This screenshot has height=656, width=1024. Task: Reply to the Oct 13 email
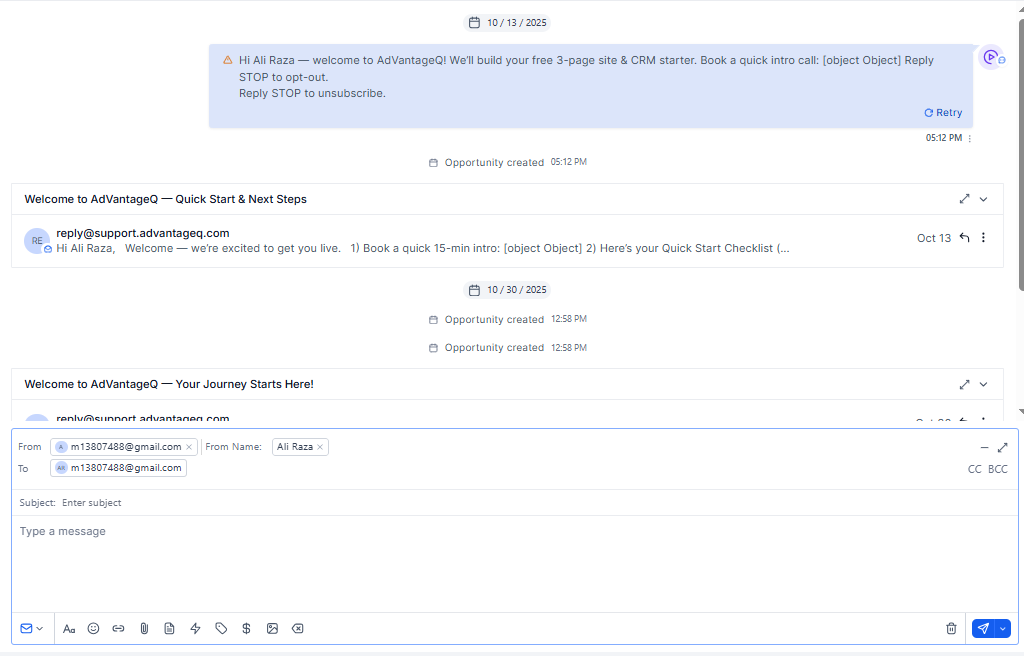(x=964, y=238)
